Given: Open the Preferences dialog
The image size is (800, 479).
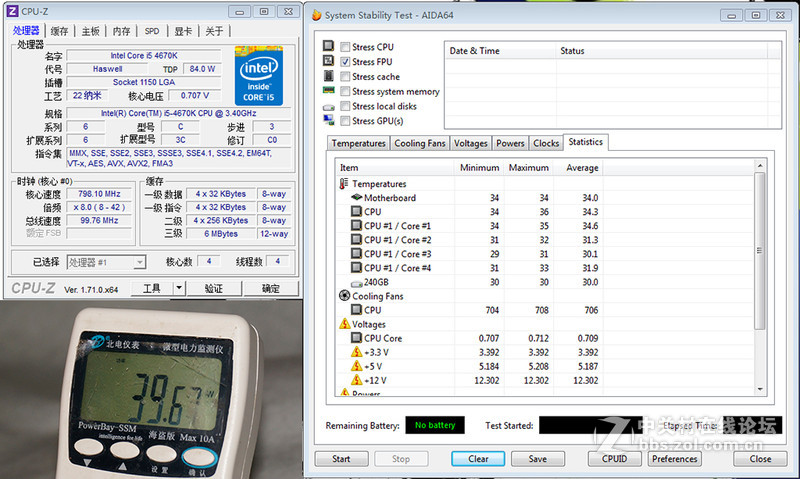Looking at the screenshot, I should (674, 459).
